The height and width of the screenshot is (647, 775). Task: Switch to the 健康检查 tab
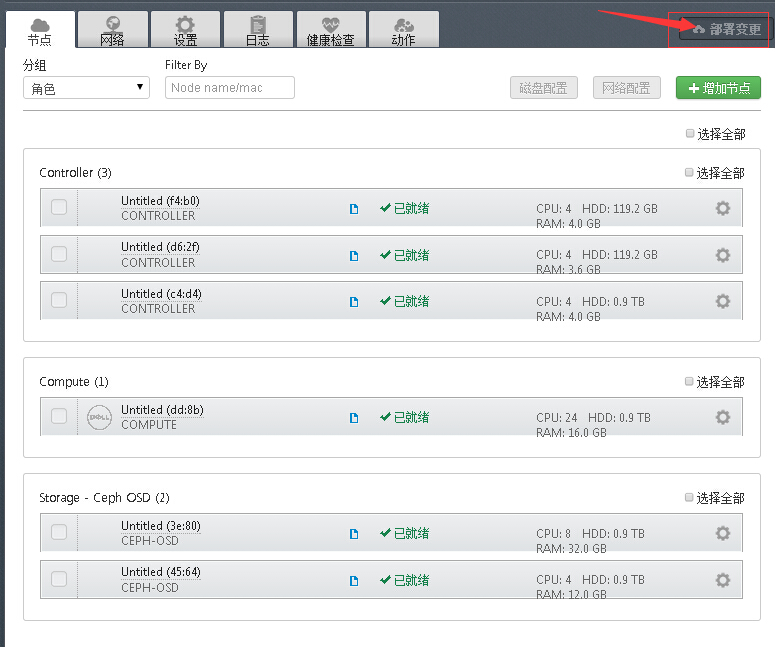click(x=331, y=30)
